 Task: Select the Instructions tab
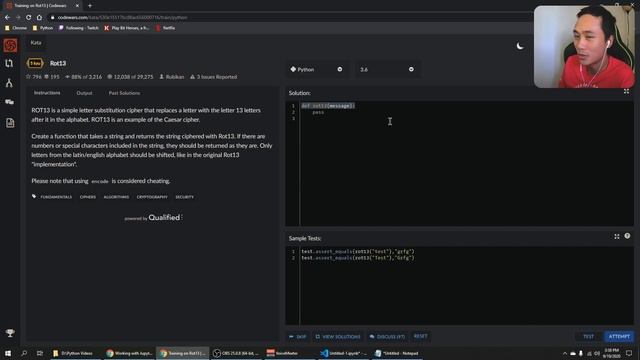coord(47,93)
